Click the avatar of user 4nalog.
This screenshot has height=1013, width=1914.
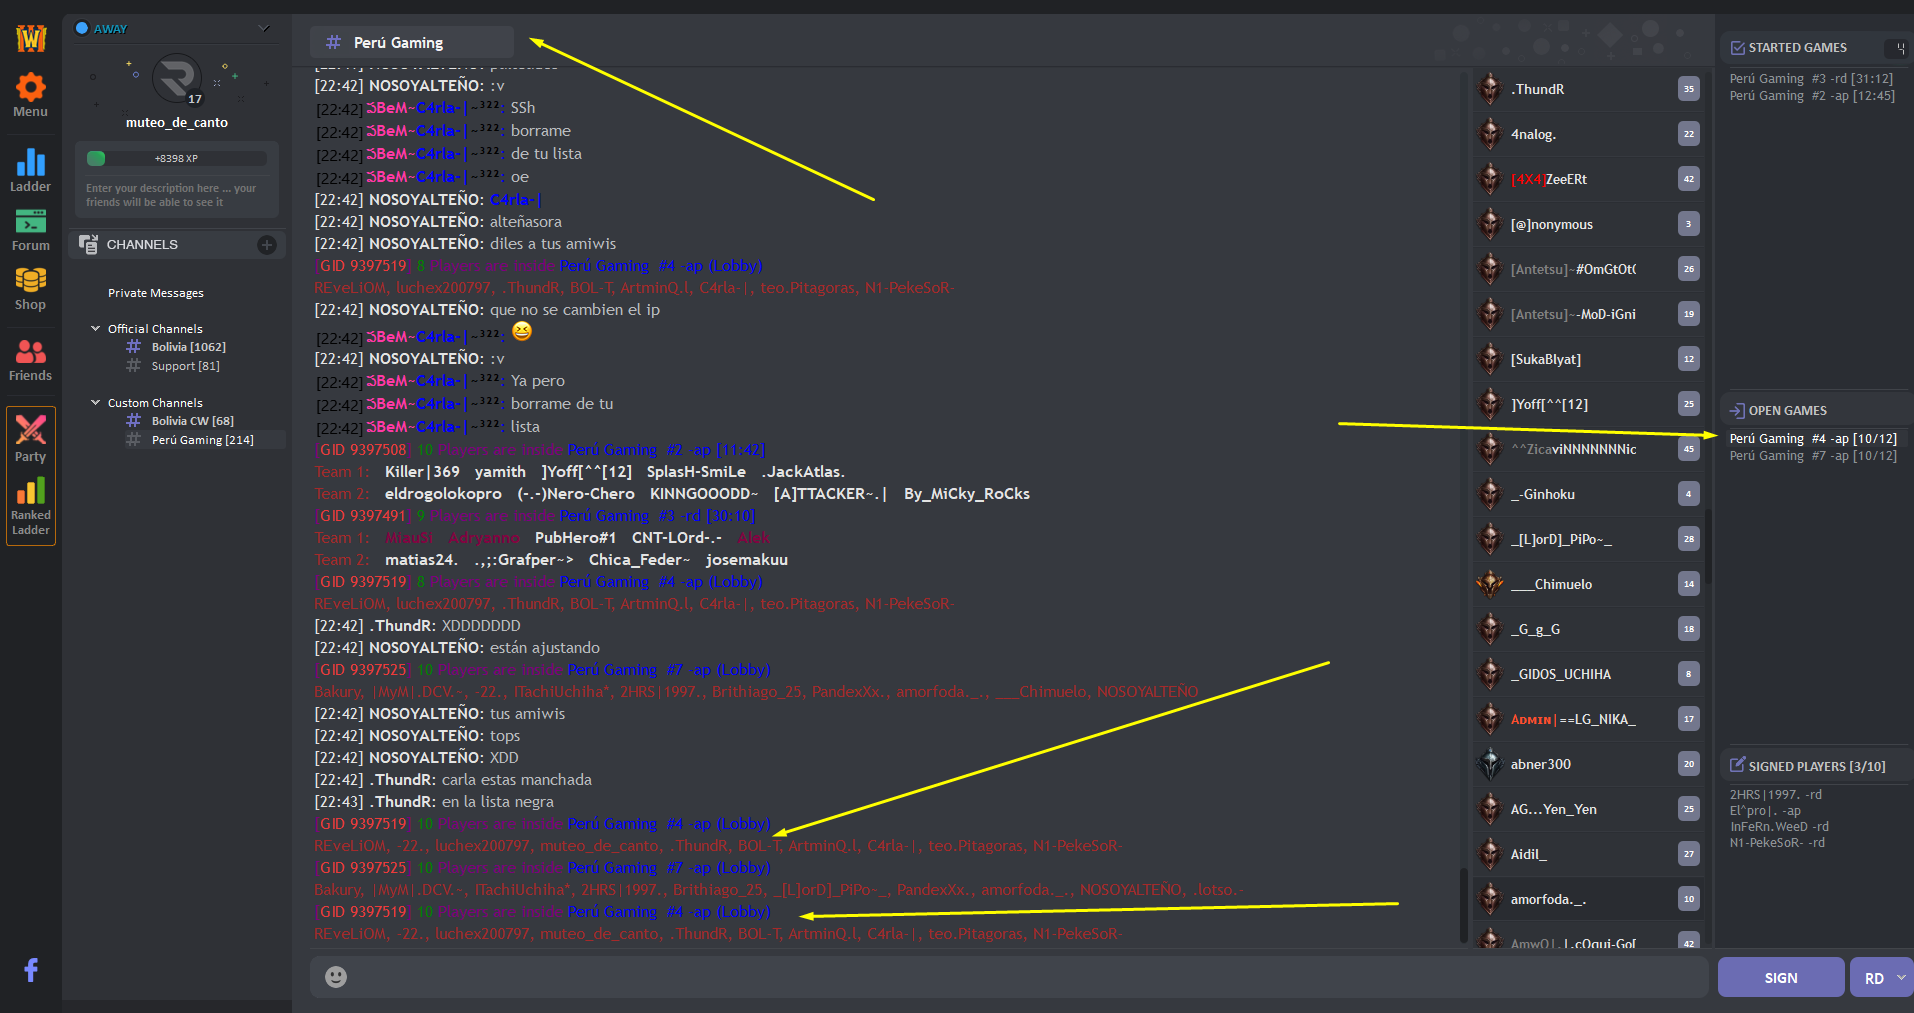[x=1490, y=134]
